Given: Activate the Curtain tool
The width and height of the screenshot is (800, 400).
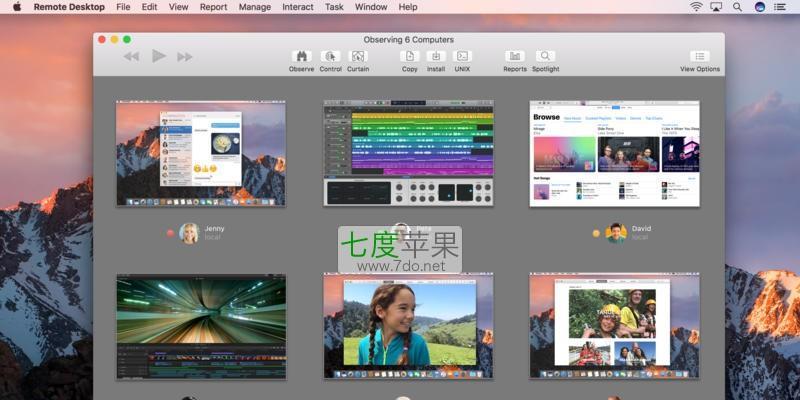Looking at the screenshot, I should pyautogui.click(x=358, y=56).
